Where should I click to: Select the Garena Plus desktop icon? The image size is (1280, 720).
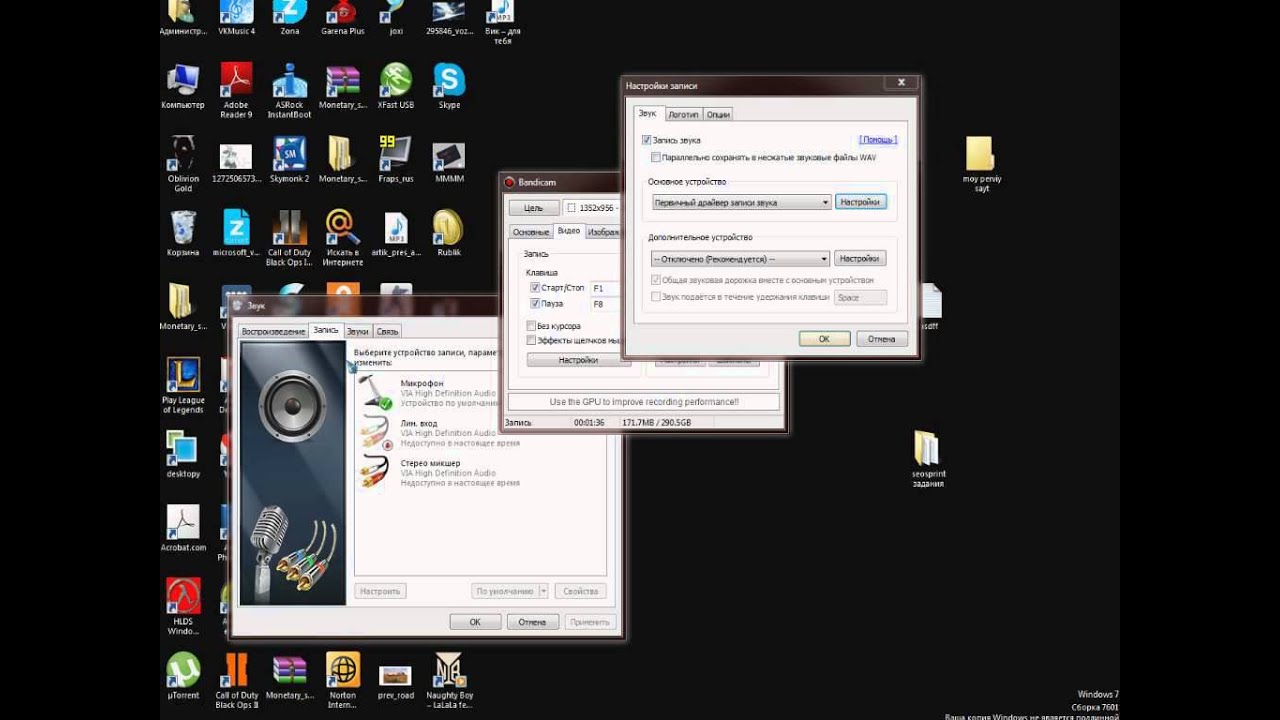tap(343, 18)
